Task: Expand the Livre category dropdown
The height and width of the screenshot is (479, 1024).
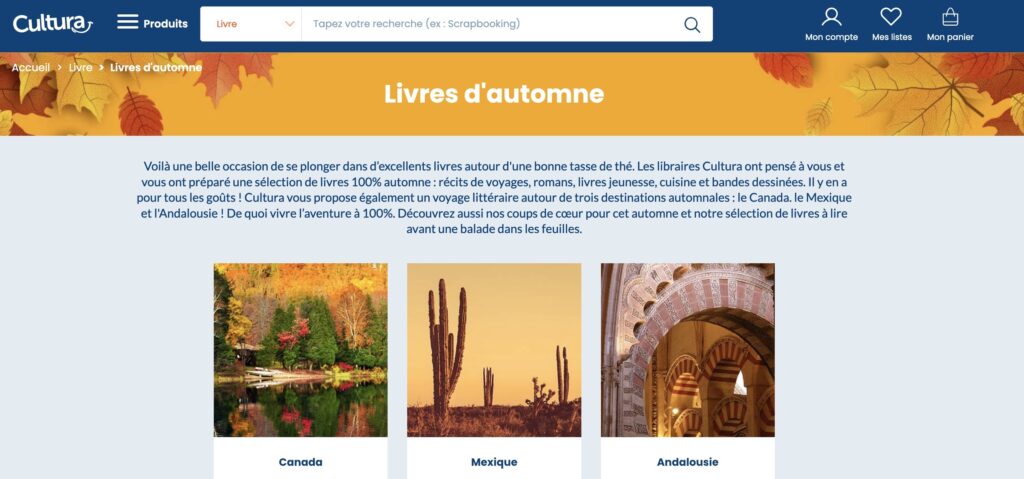Action: (x=251, y=24)
